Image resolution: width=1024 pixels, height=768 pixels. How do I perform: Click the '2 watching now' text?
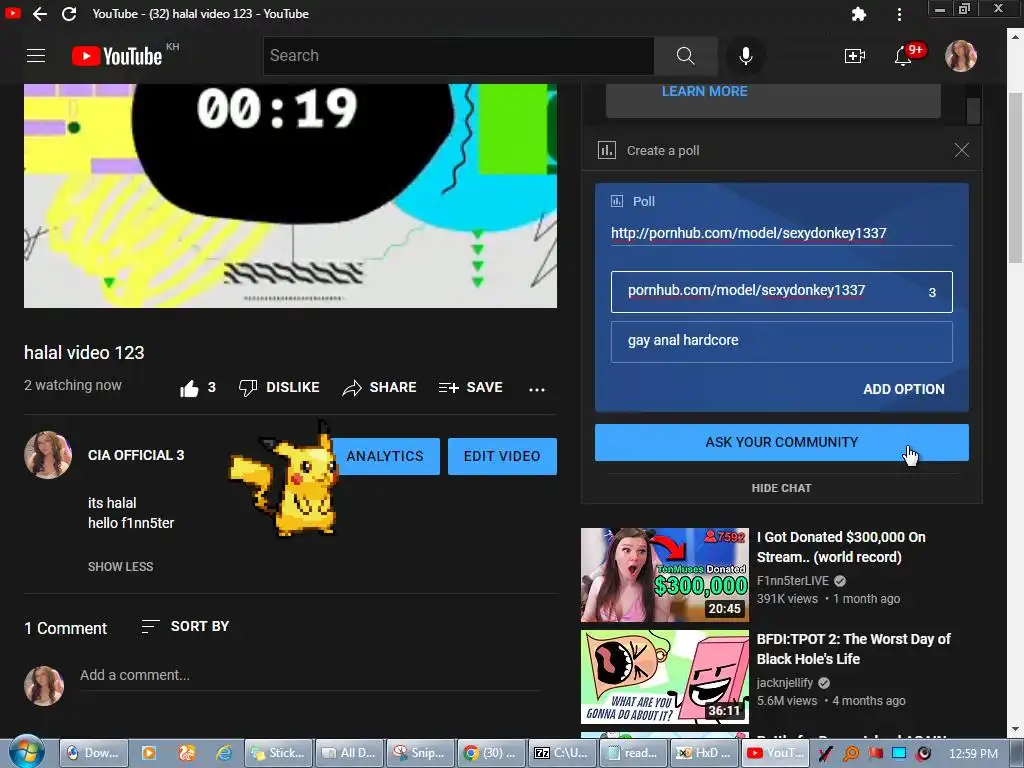72,385
